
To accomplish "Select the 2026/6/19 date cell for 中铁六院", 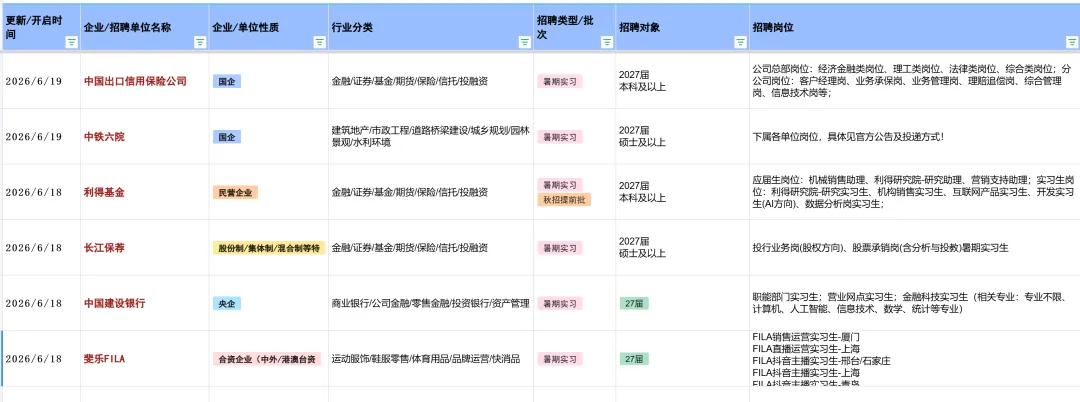I will pyautogui.click(x=34, y=137).
